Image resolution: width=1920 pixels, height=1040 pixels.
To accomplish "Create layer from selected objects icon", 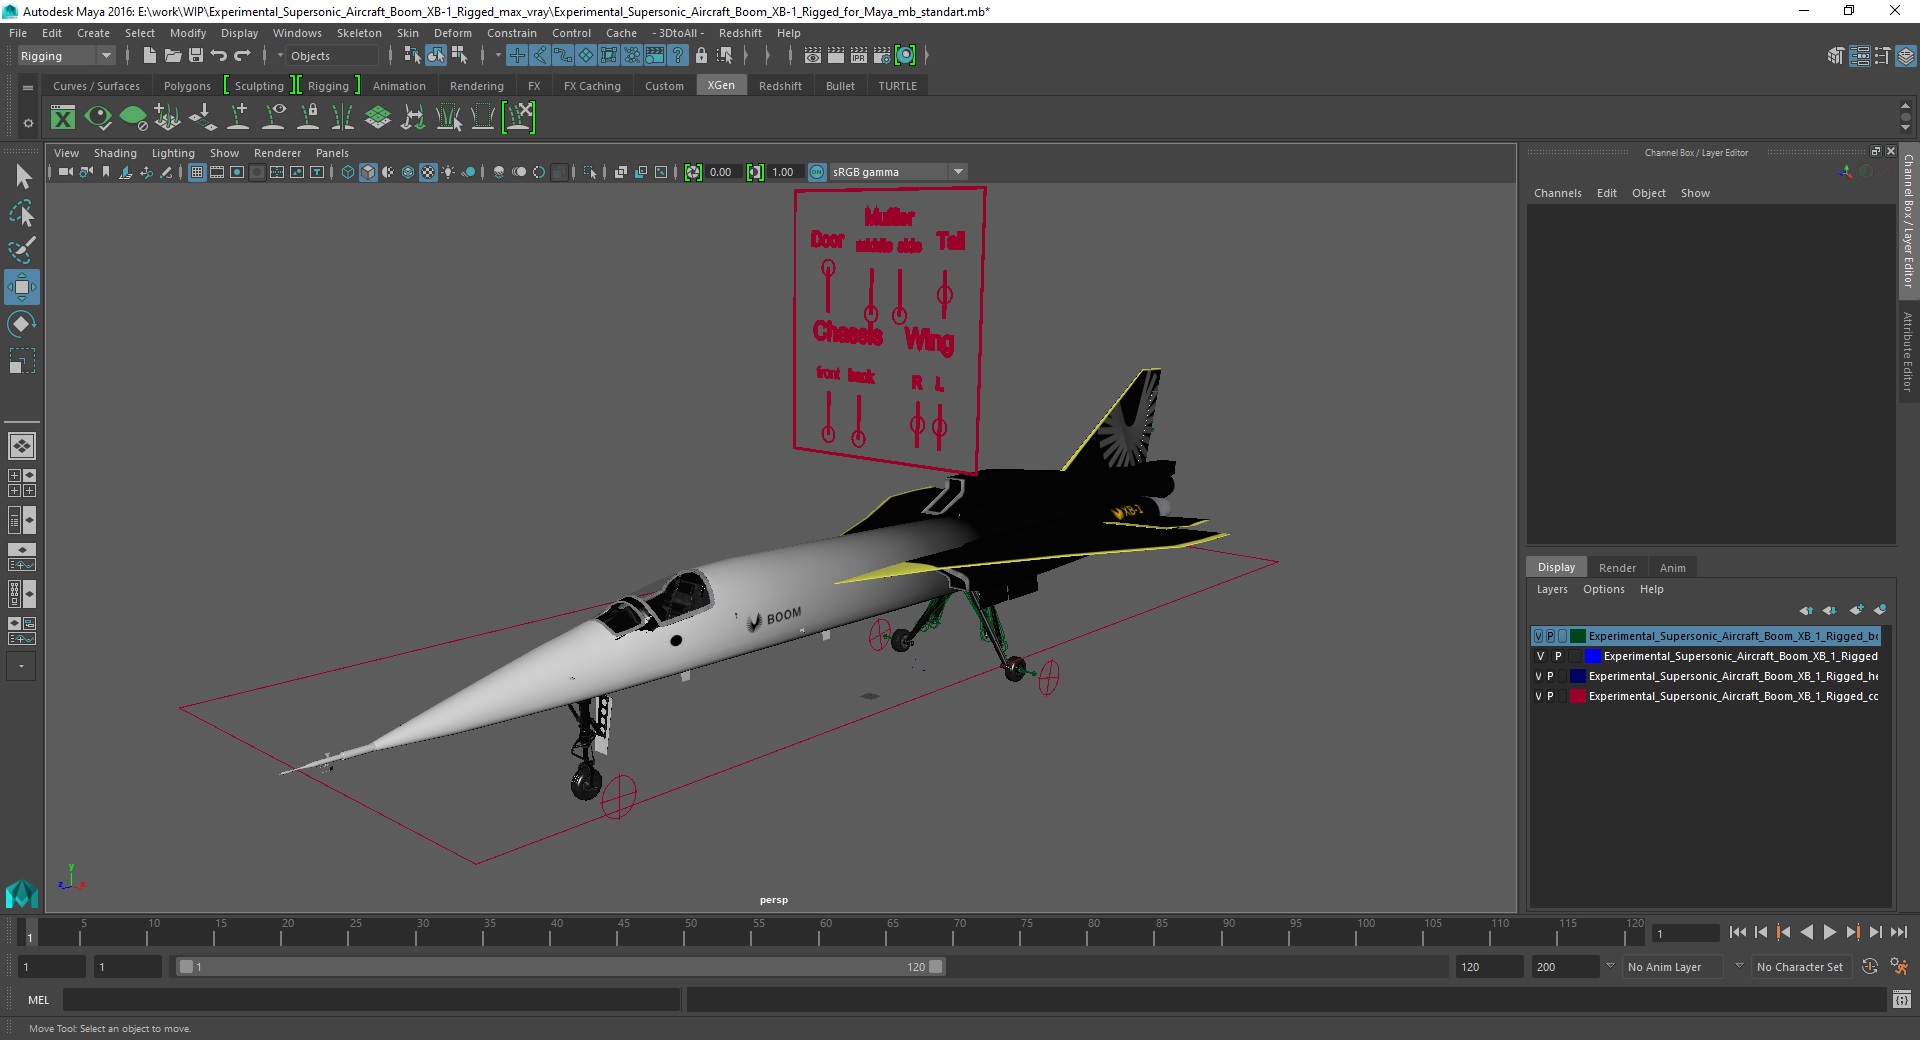I will point(1880,610).
